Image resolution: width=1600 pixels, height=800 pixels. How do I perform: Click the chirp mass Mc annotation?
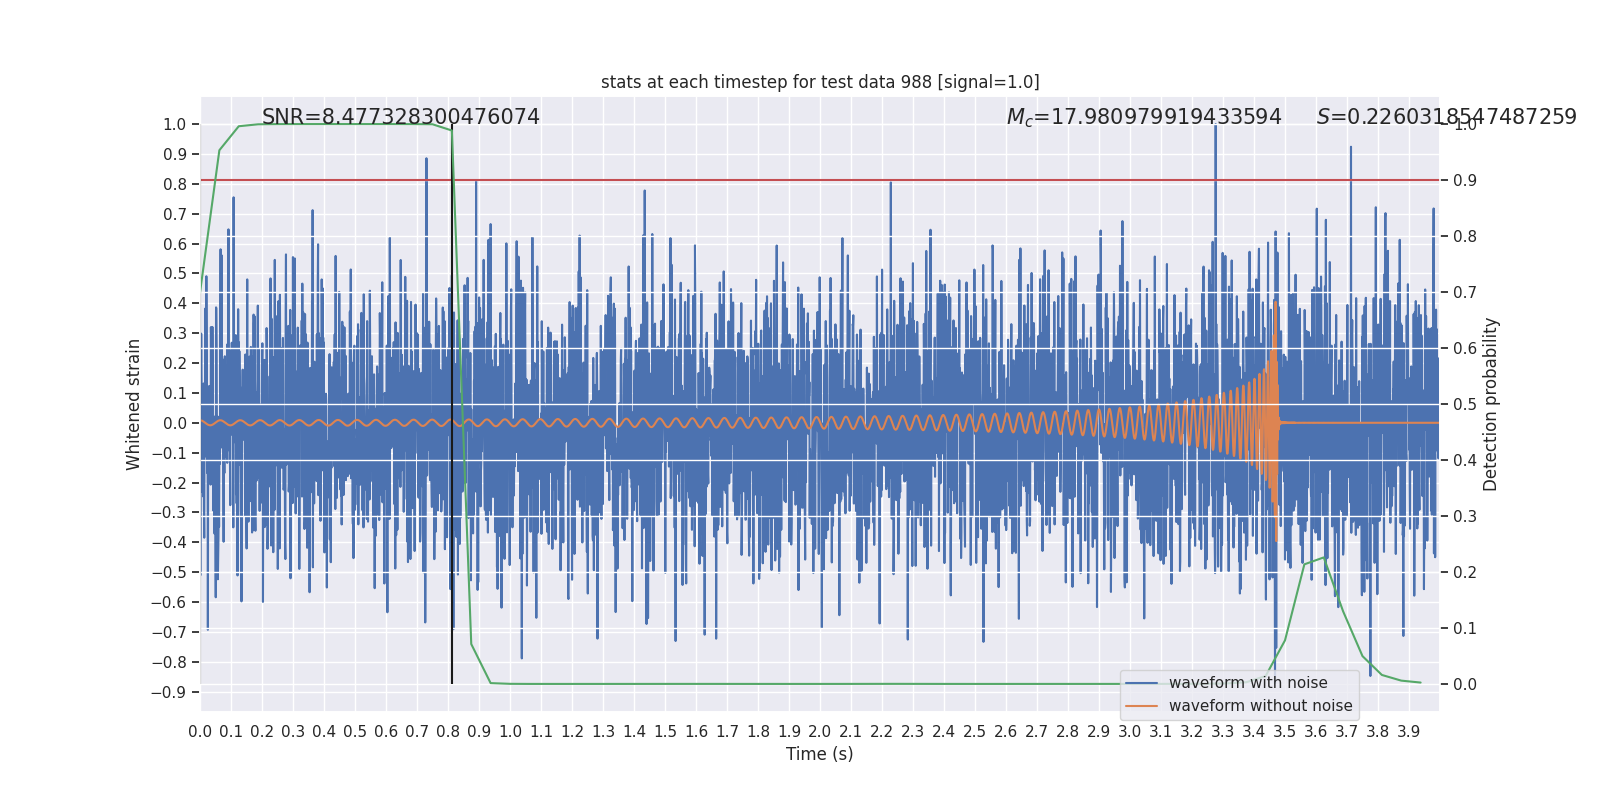(x=1144, y=117)
